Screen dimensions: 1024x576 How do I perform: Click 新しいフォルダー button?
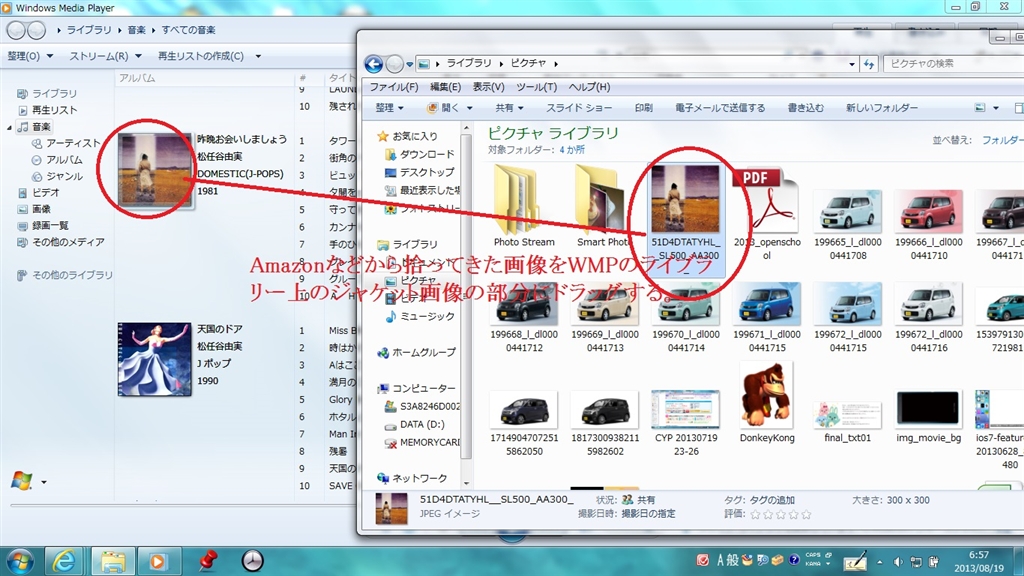click(x=882, y=108)
